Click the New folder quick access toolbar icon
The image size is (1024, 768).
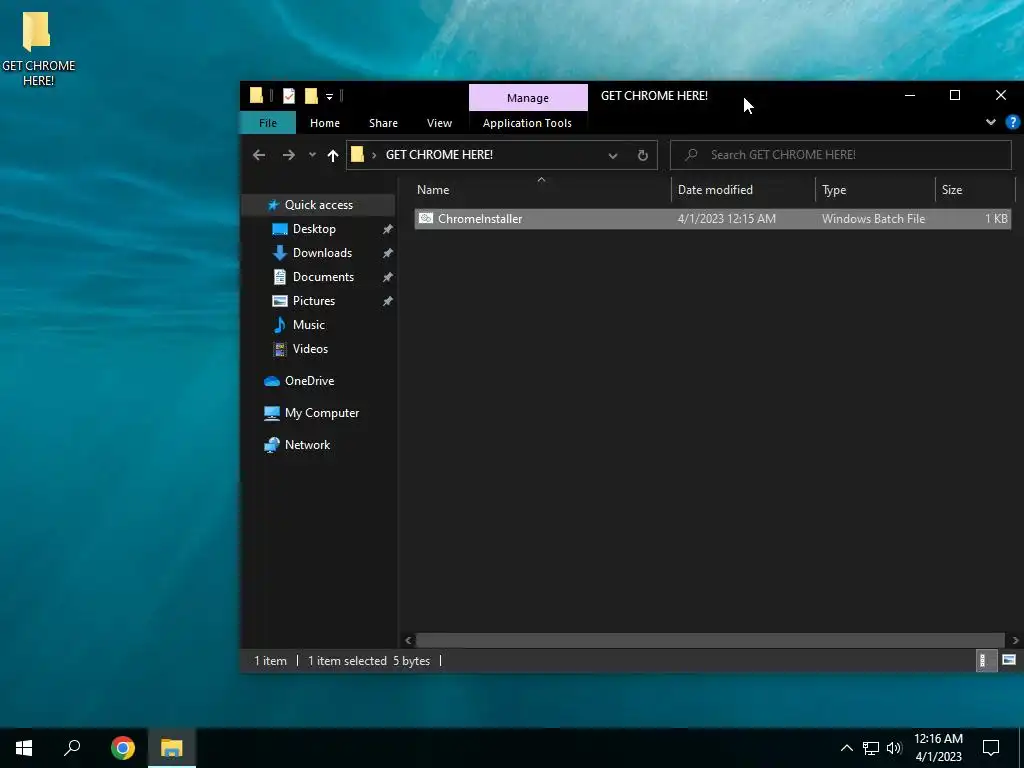[311, 96]
